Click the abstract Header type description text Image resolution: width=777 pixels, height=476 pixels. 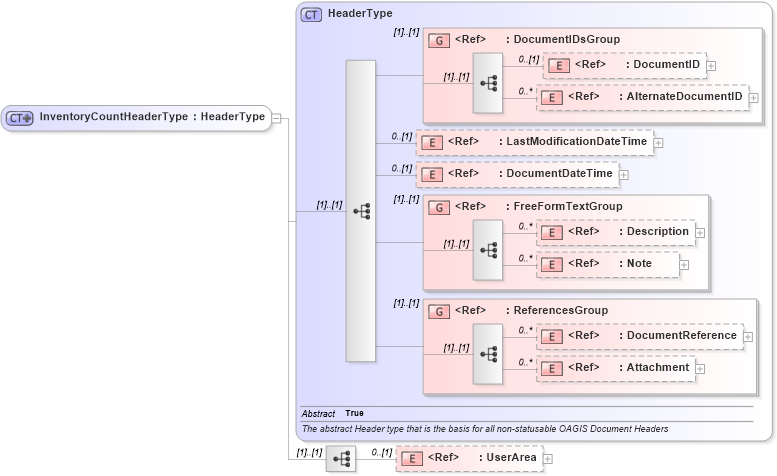coord(485,429)
